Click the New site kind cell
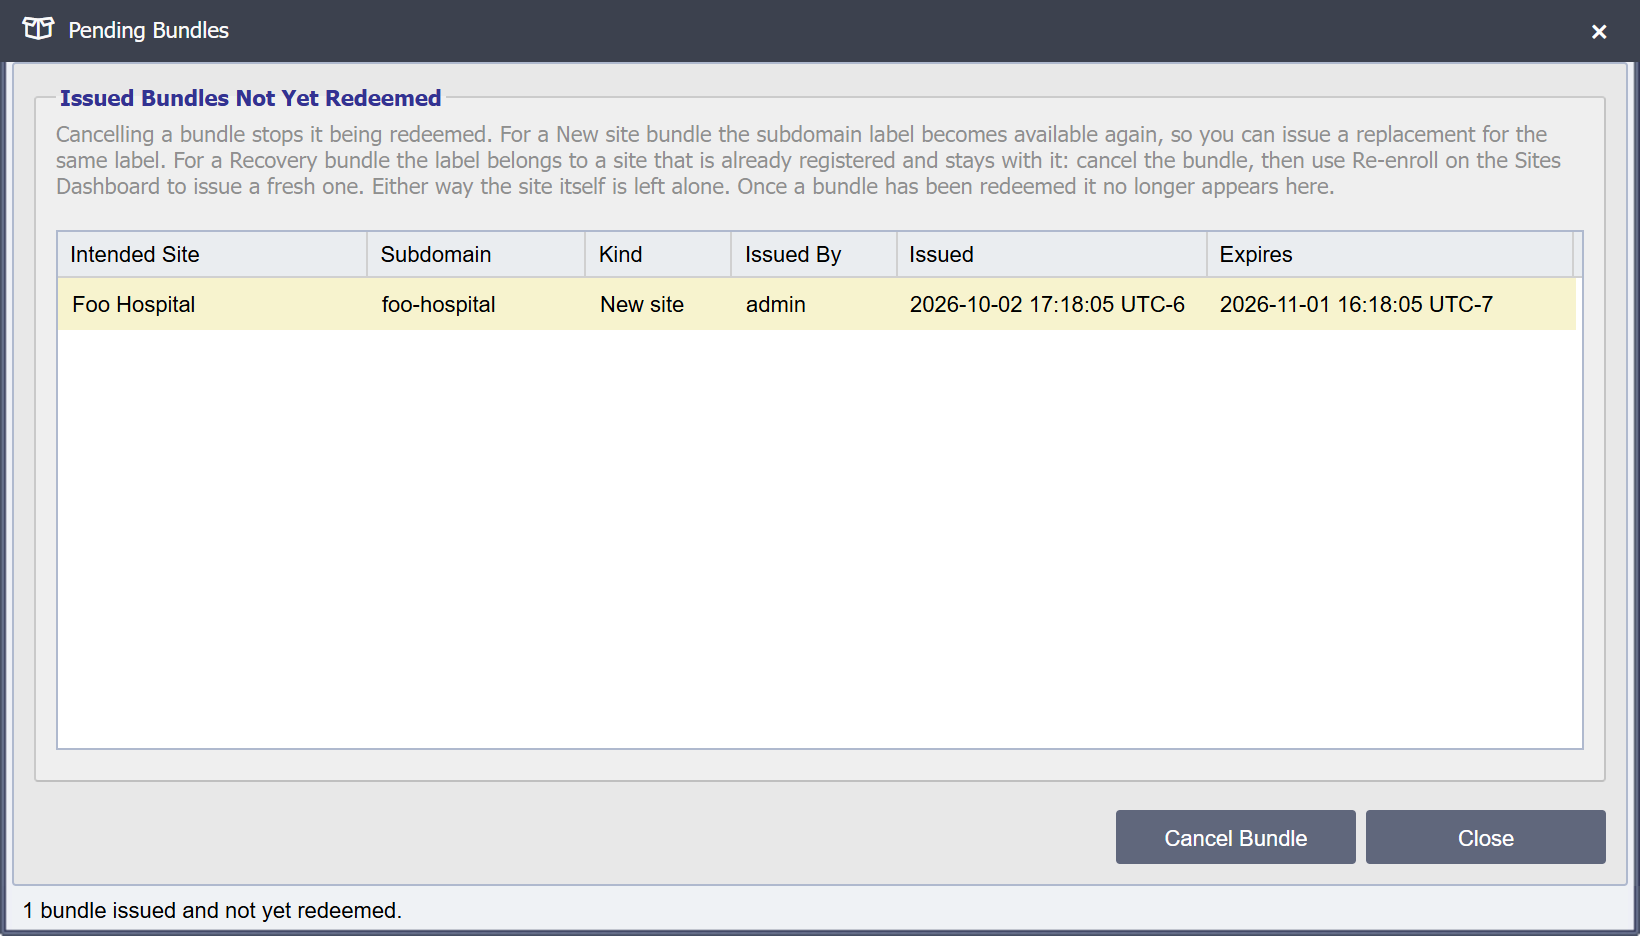The height and width of the screenshot is (936, 1640). 658,304
